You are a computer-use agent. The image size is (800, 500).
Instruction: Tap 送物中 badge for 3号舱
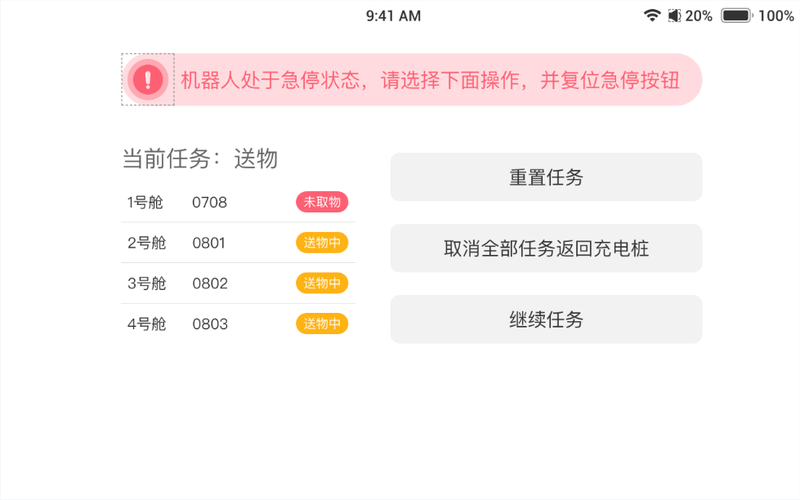coord(322,283)
